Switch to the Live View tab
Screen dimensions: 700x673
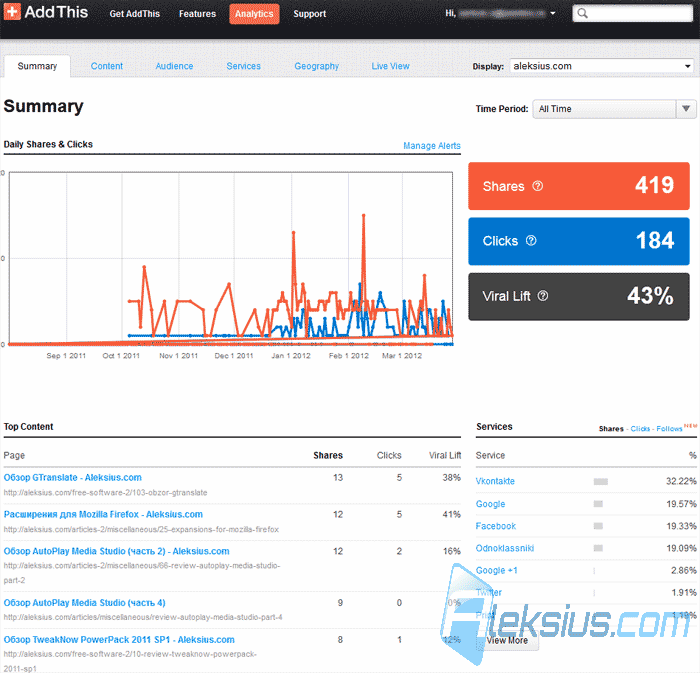click(x=390, y=66)
